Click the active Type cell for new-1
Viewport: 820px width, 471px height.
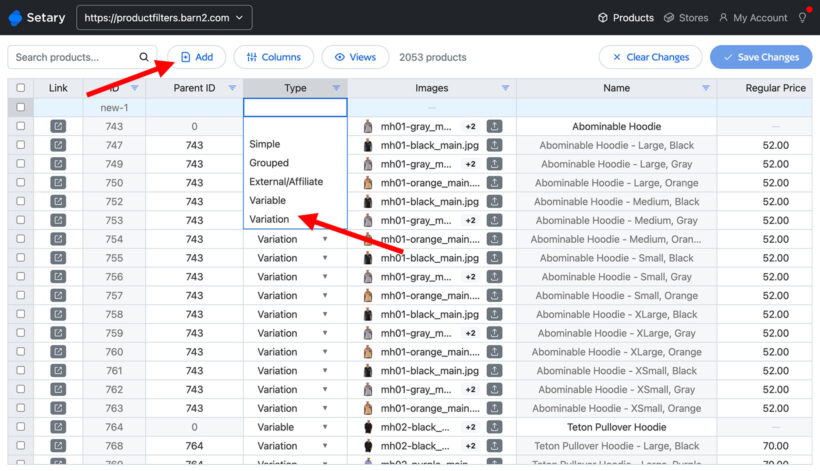(295, 108)
